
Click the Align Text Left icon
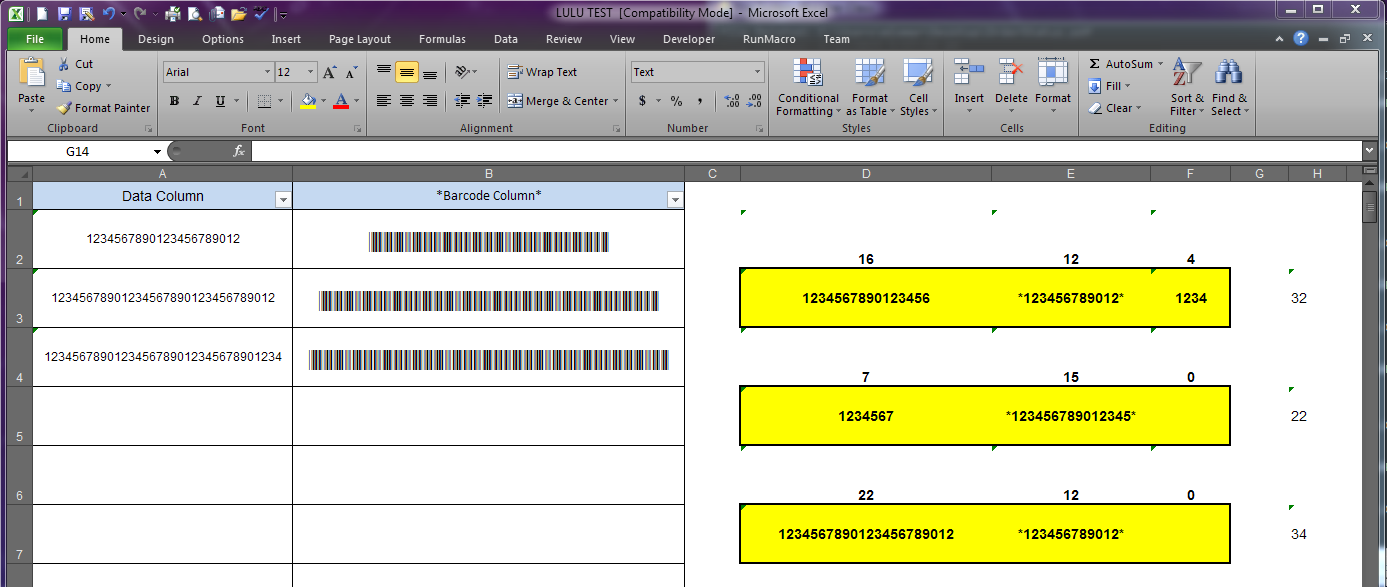click(383, 101)
